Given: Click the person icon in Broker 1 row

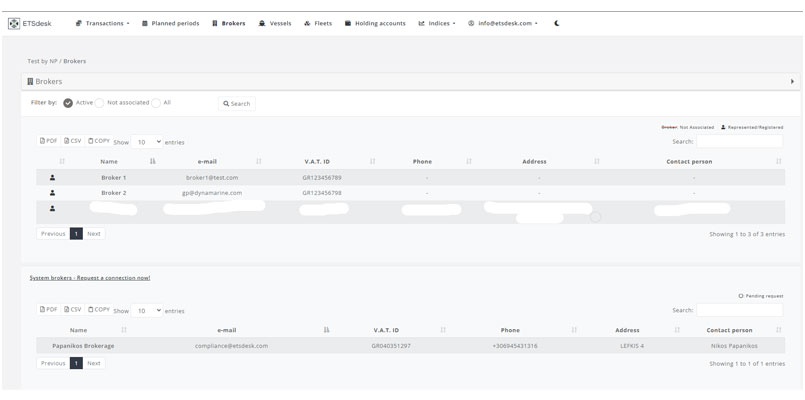Looking at the screenshot, I should point(52,177).
